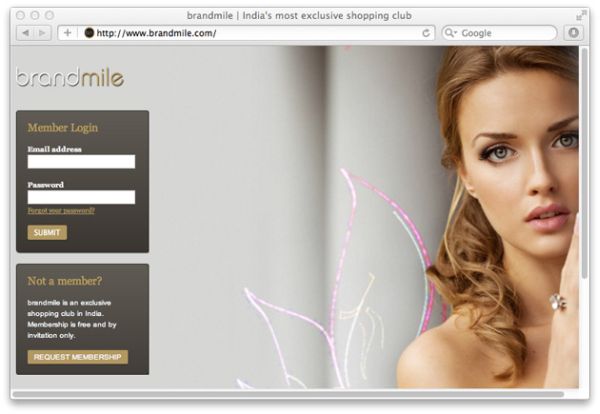Screen dimensions: 600x414
Task: Click the window close button
Action: 20,15
